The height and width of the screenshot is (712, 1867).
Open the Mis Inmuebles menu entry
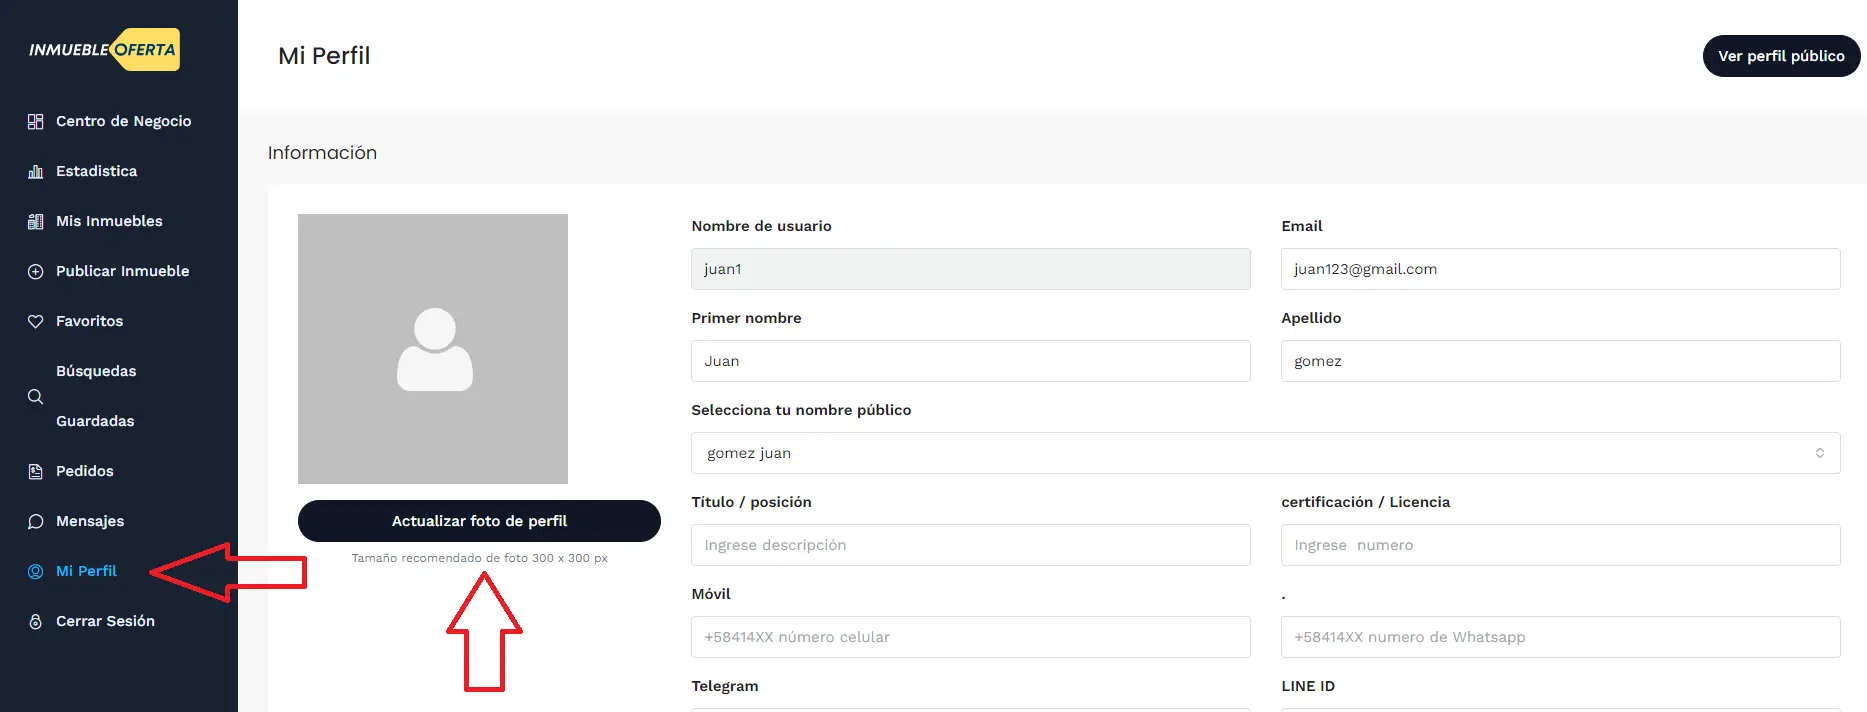109,221
